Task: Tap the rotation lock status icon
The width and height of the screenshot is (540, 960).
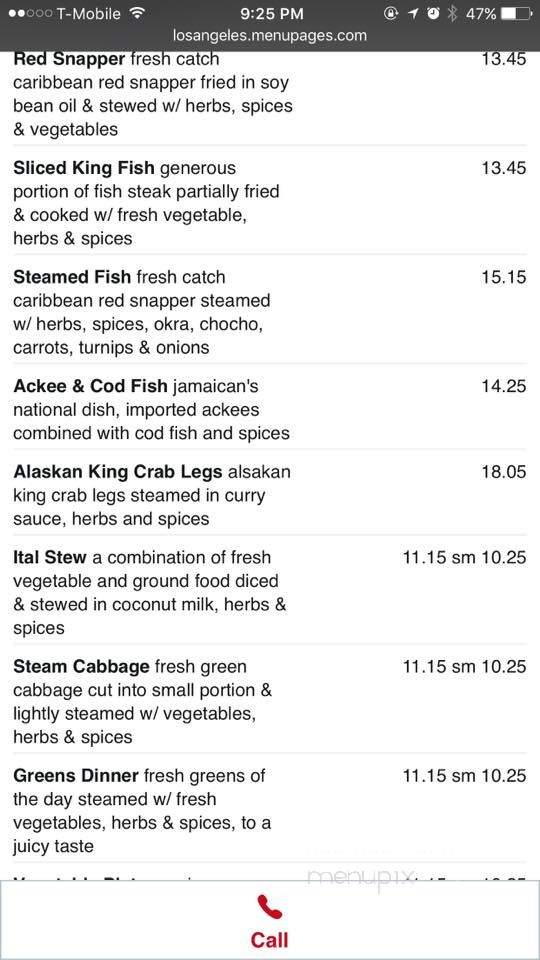Action: [391, 13]
